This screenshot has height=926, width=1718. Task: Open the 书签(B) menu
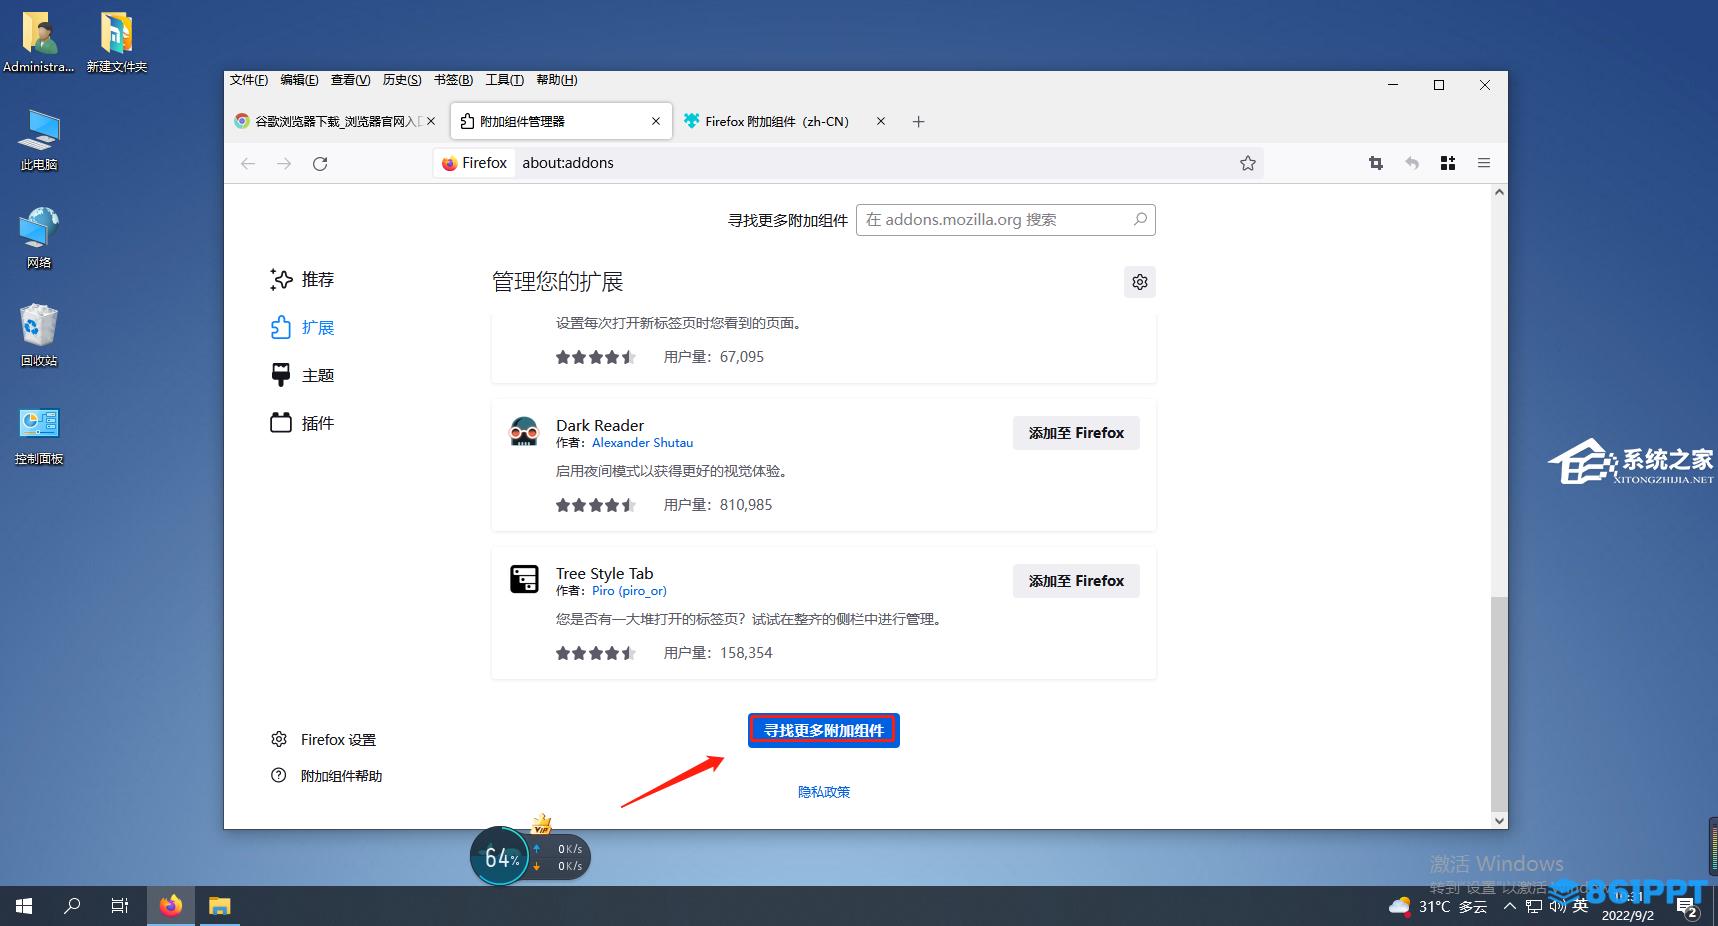tap(453, 80)
